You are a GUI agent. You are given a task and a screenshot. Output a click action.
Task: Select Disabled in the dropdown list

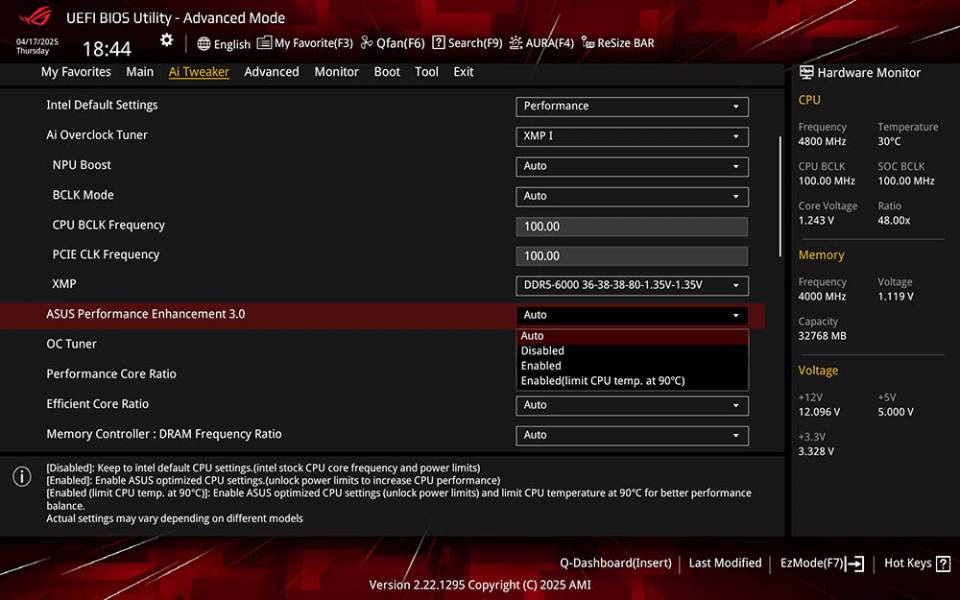(632, 351)
